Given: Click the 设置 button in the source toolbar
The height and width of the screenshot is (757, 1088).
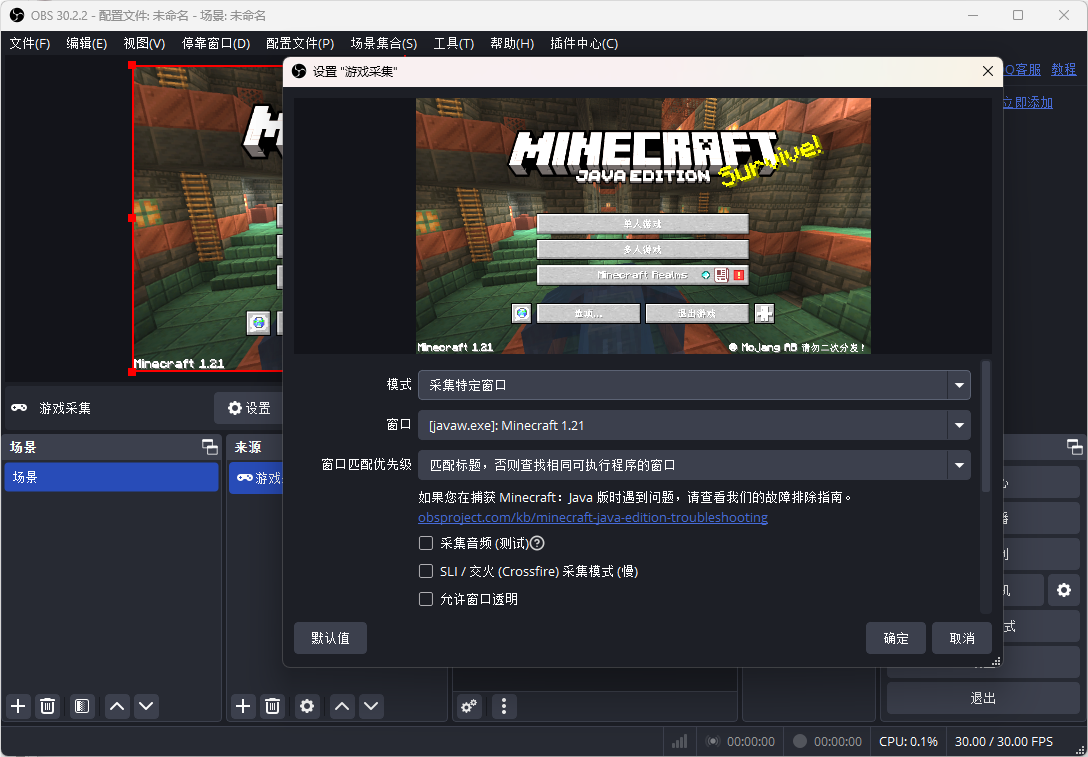Looking at the screenshot, I should (249, 408).
